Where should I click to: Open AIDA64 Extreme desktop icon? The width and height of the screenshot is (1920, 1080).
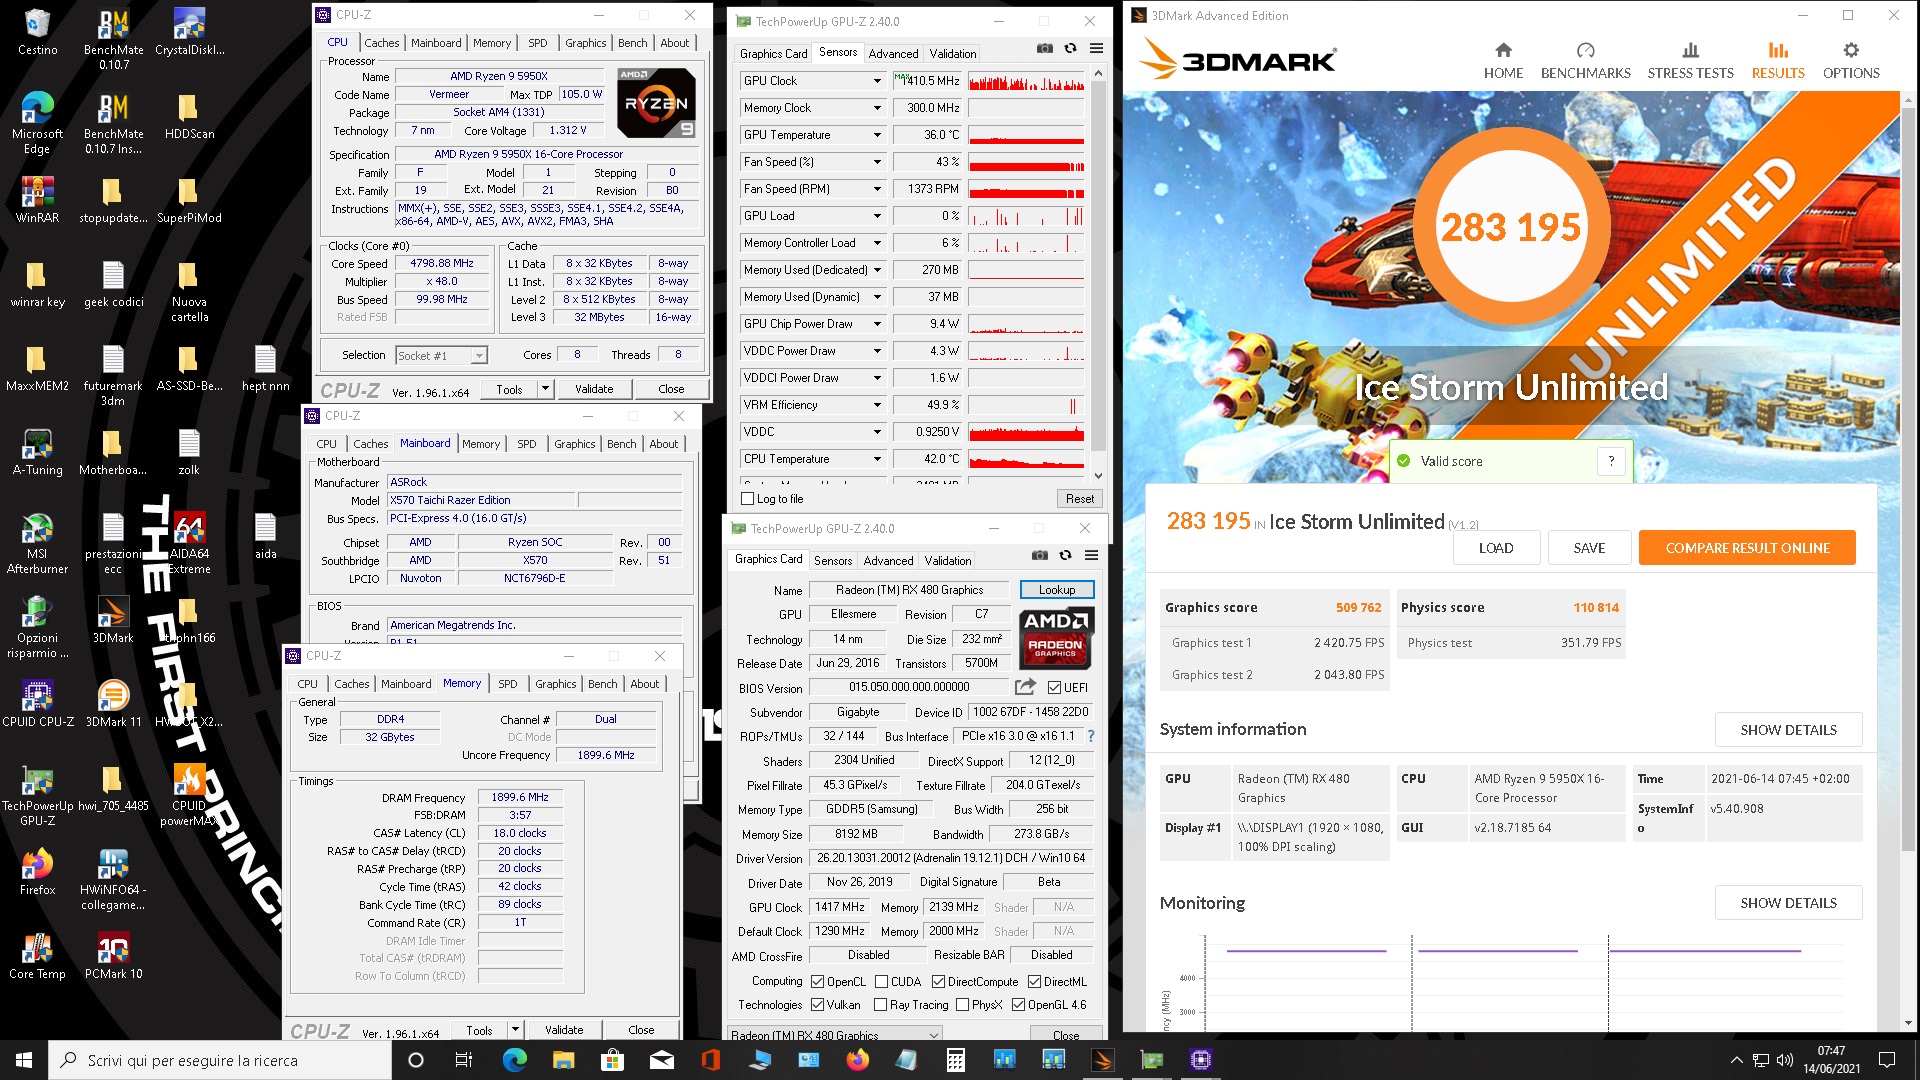[x=189, y=543]
